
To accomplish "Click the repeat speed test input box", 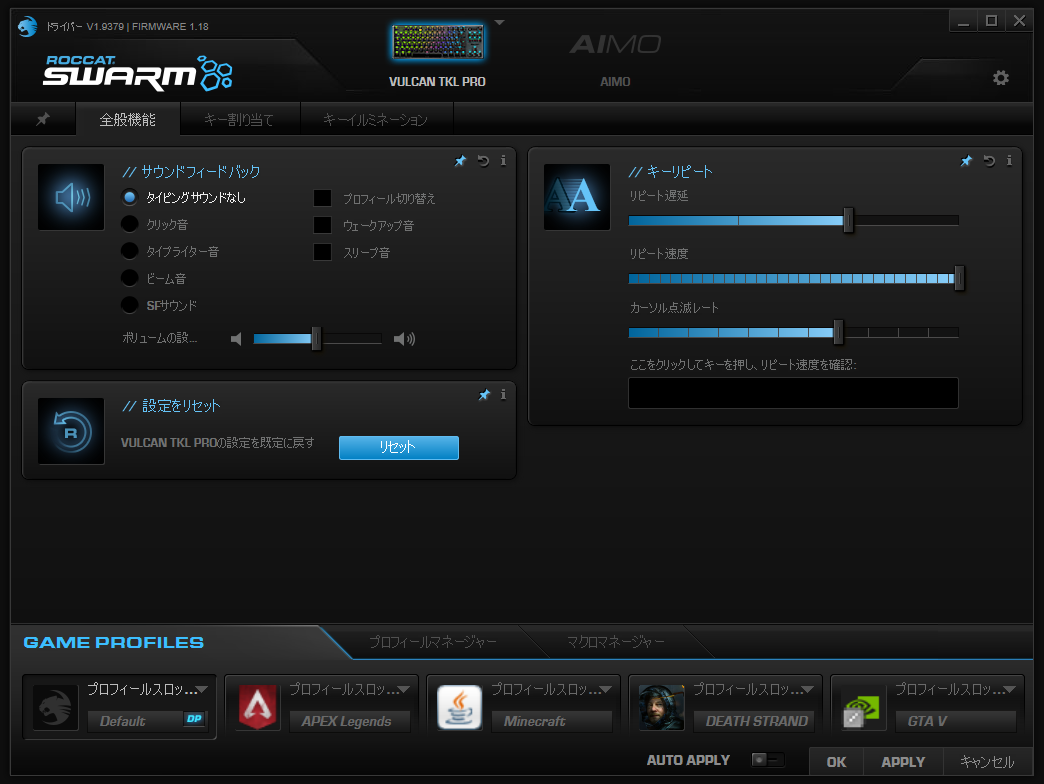I will click(x=793, y=393).
